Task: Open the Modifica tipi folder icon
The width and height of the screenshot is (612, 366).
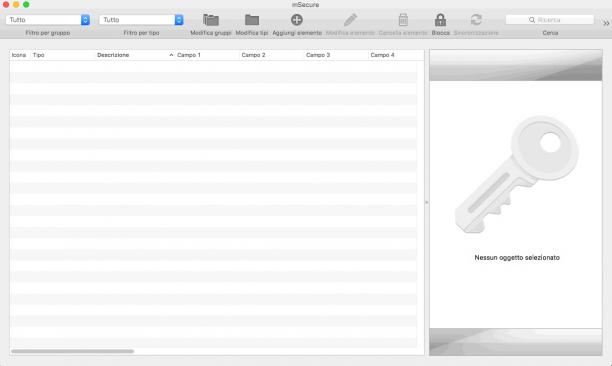Action: pyautogui.click(x=252, y=20)
